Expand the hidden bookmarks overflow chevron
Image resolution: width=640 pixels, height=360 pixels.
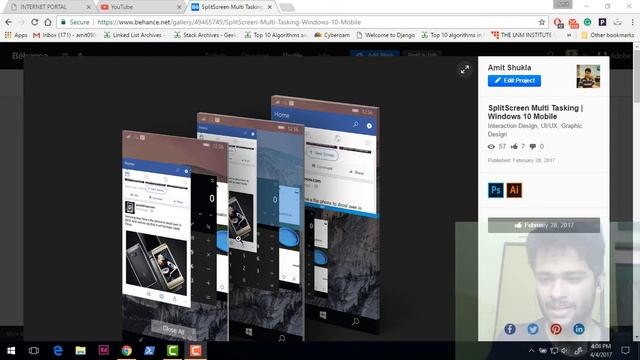tap(569, 35)
